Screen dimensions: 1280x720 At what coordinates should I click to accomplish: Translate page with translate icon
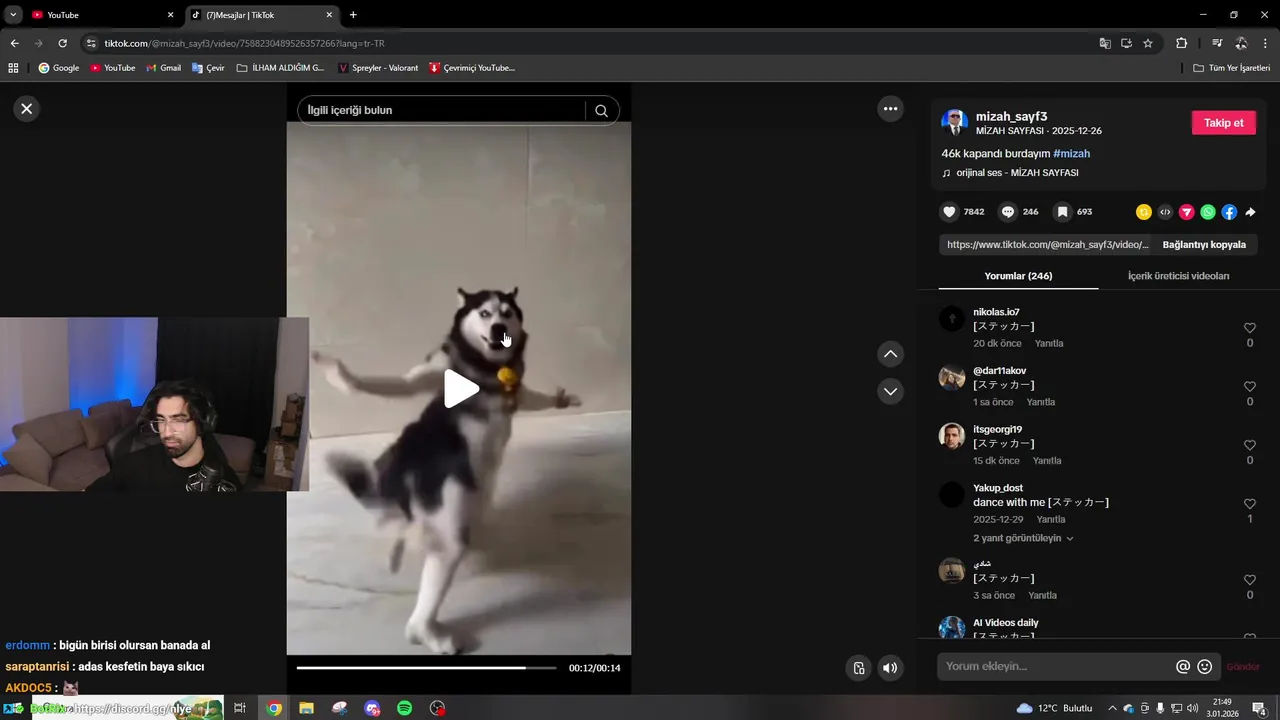click(x=1105, y=43)
